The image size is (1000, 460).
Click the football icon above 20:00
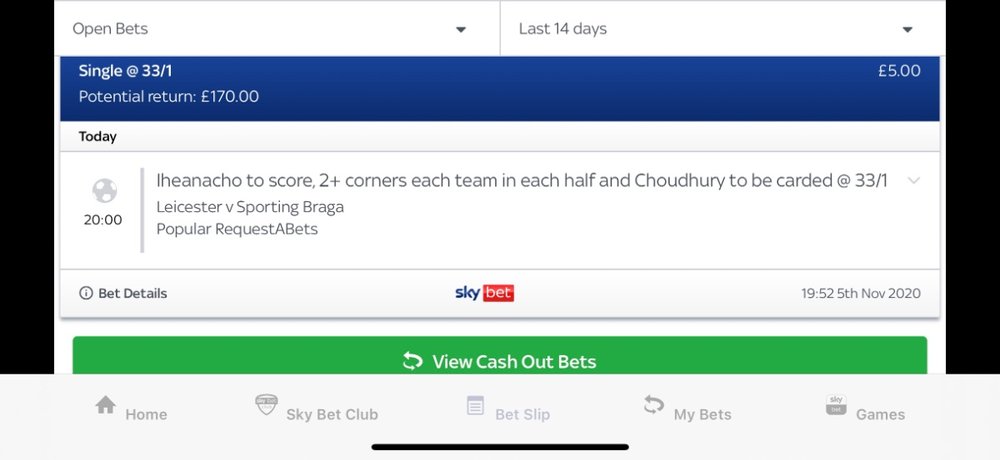(105, 190)
